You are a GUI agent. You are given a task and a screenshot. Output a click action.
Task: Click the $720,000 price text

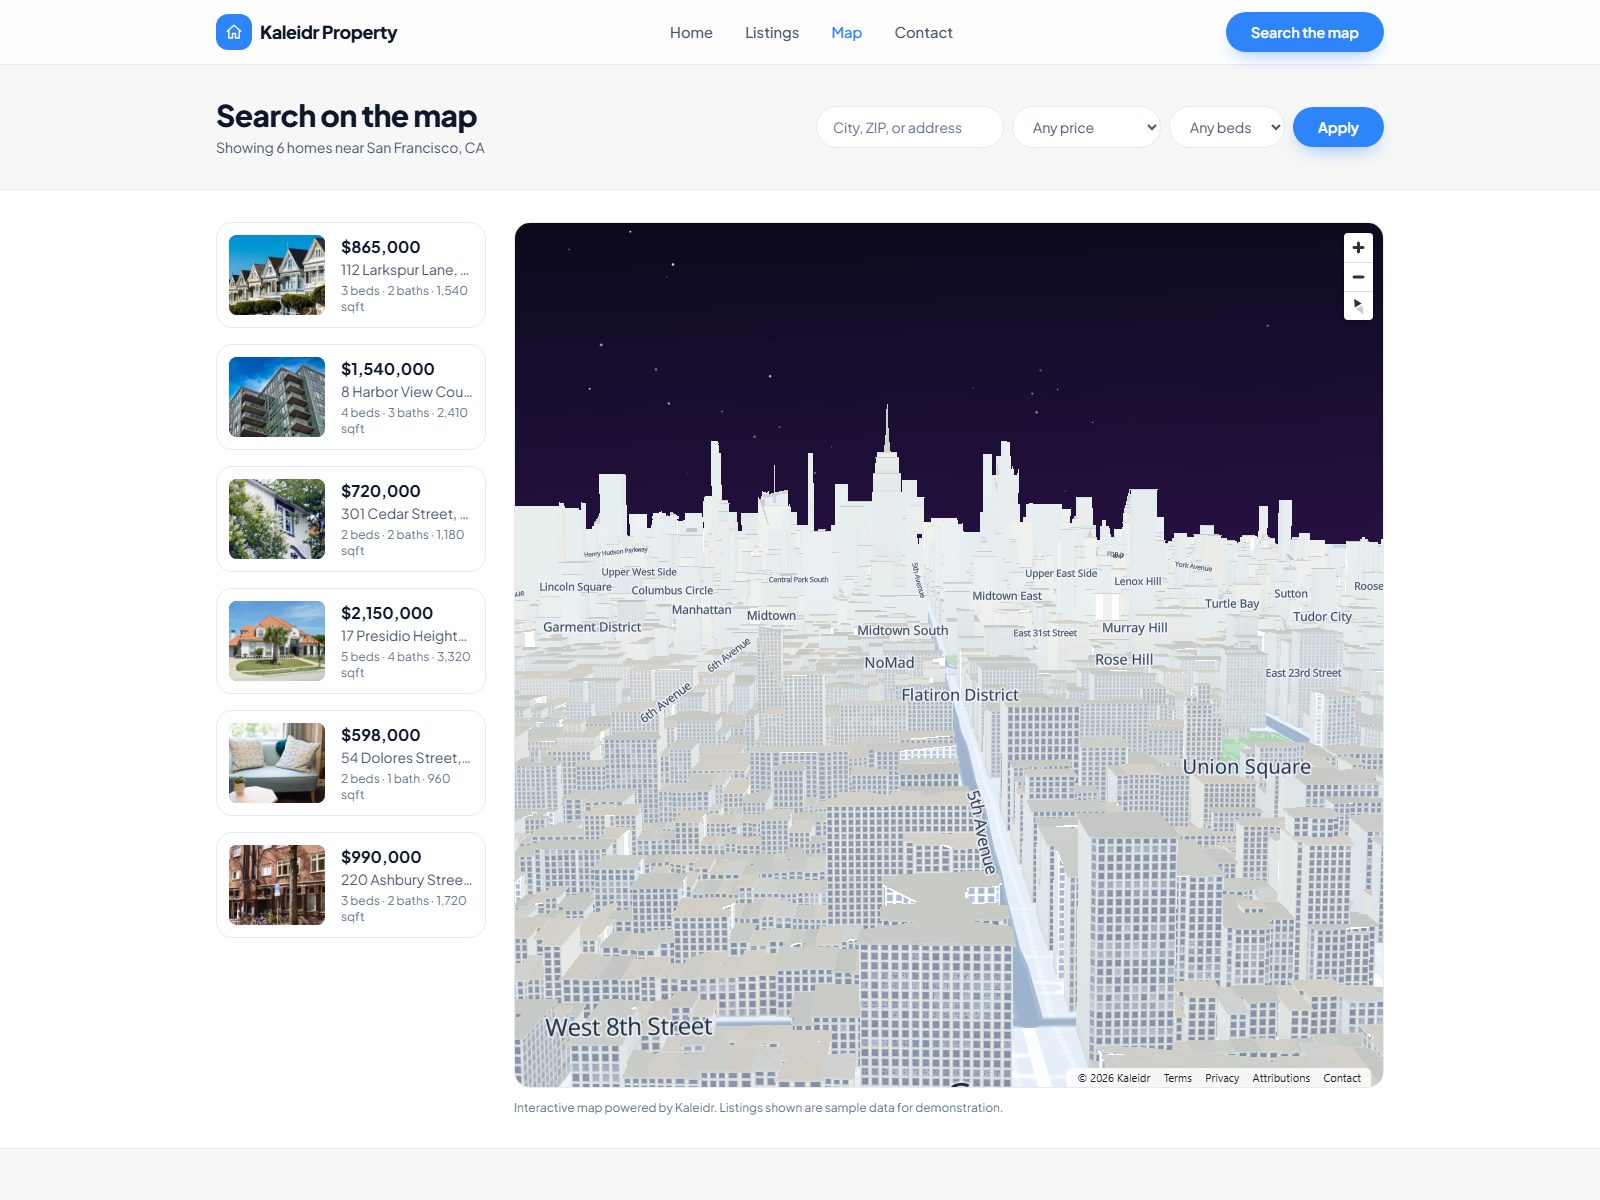[x=380, y=491]
